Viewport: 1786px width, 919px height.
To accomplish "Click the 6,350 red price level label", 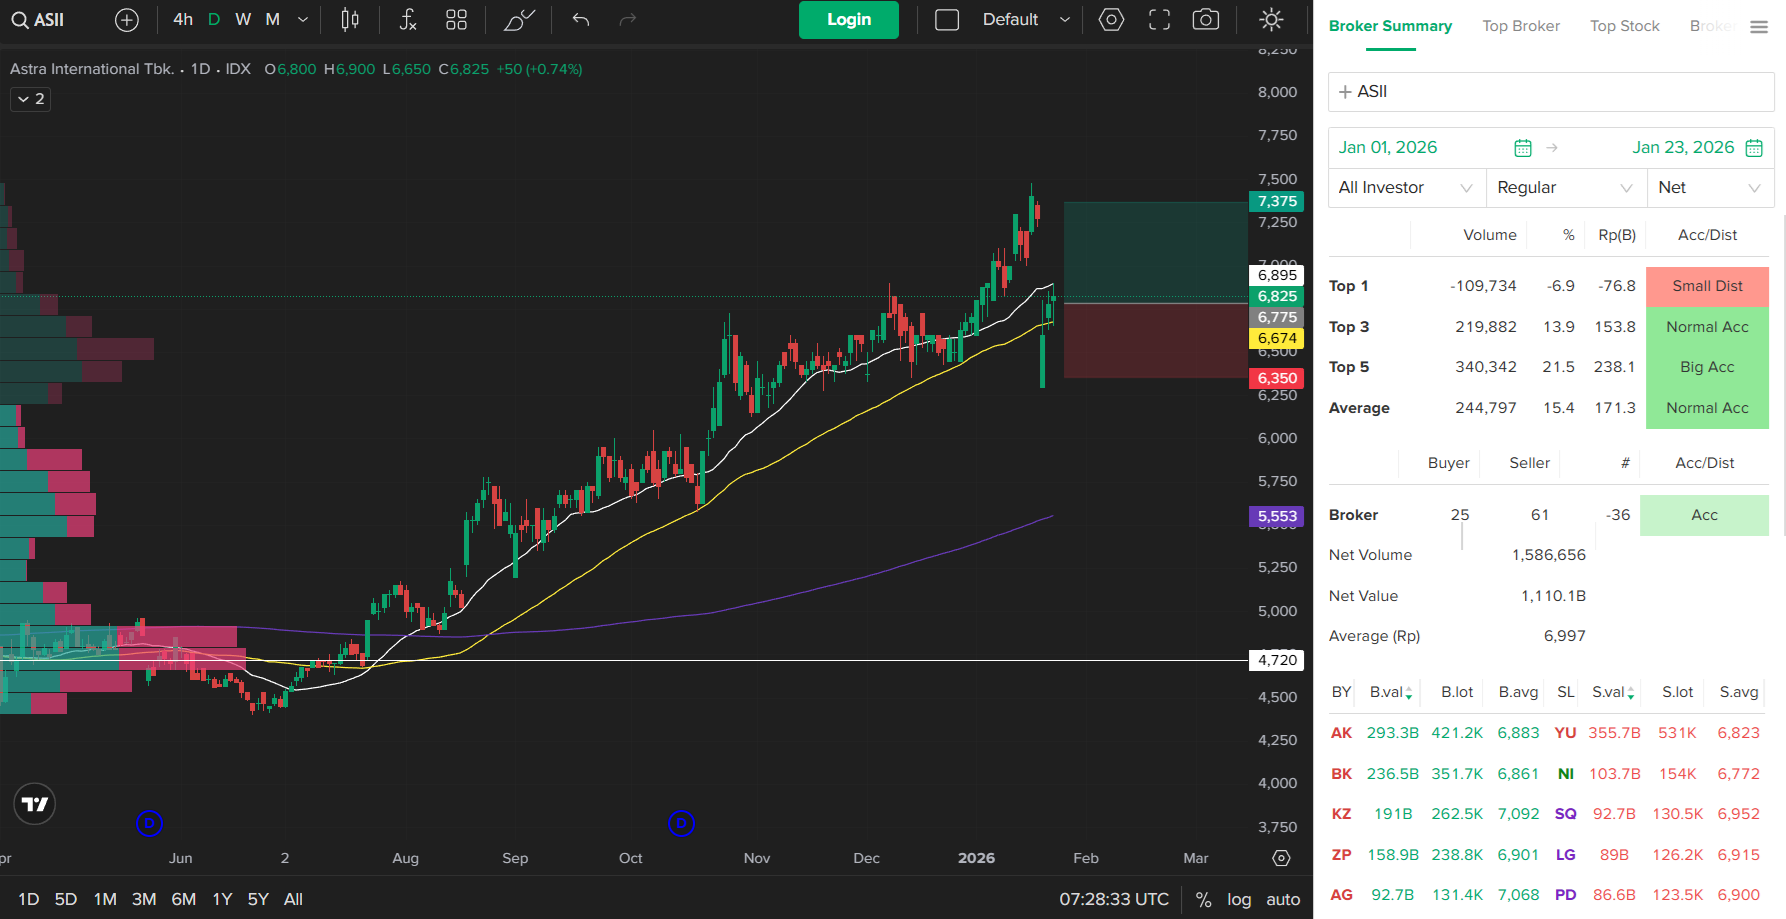I will (x=1277, y=378).
